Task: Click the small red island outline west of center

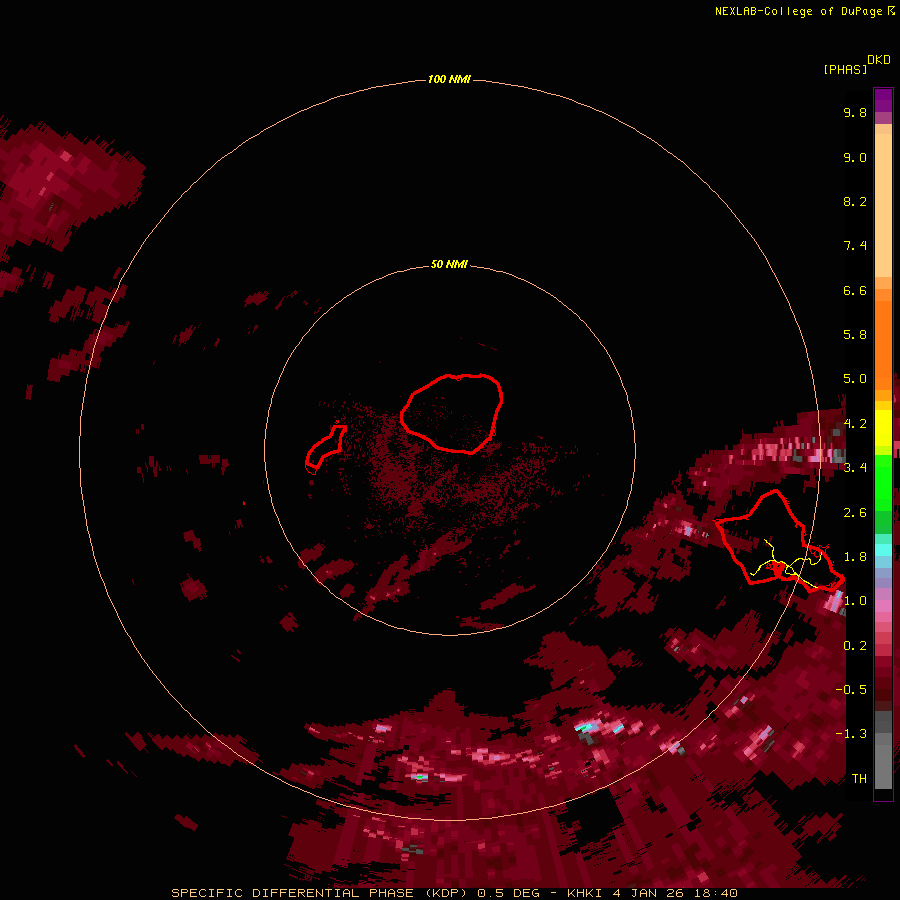Action: coord(325,448)
